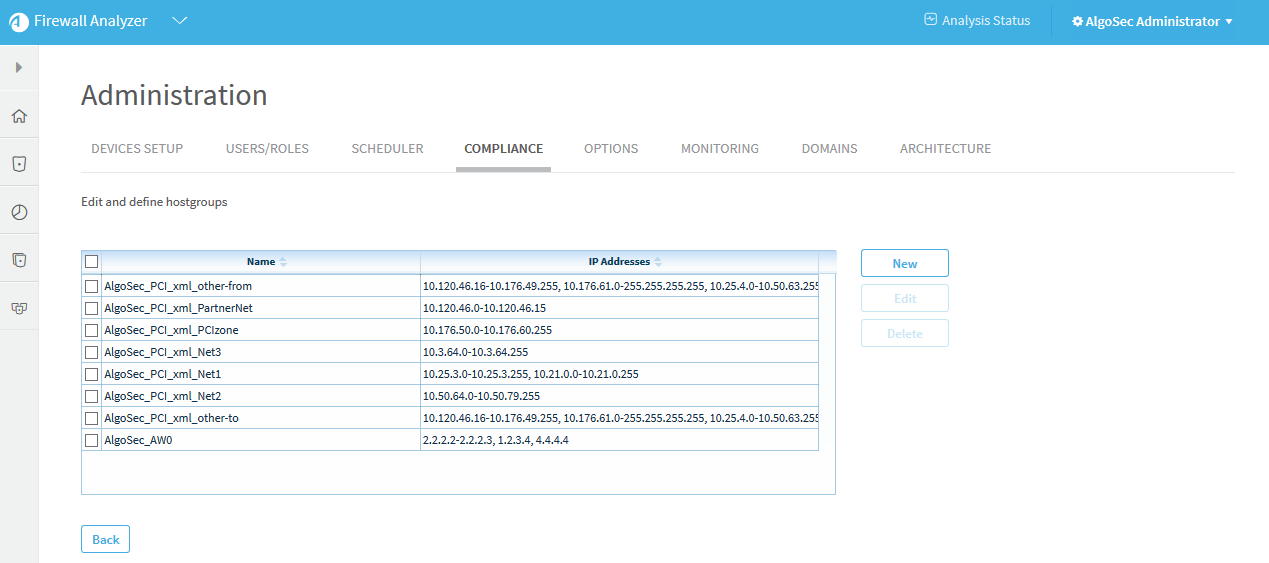
Task: Open the bottom linked-devices sidebar icon
Action: coord(19,308)
